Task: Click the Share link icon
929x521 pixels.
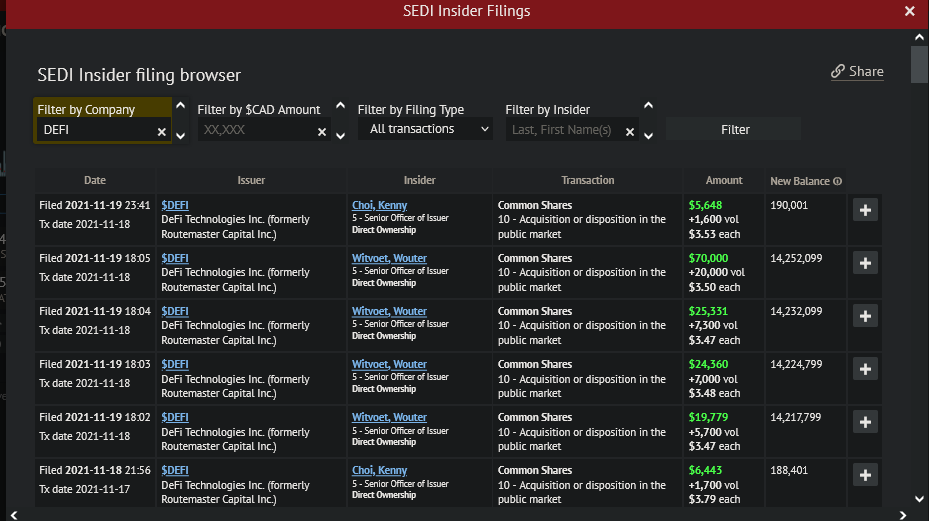Action: coord(838,72)
